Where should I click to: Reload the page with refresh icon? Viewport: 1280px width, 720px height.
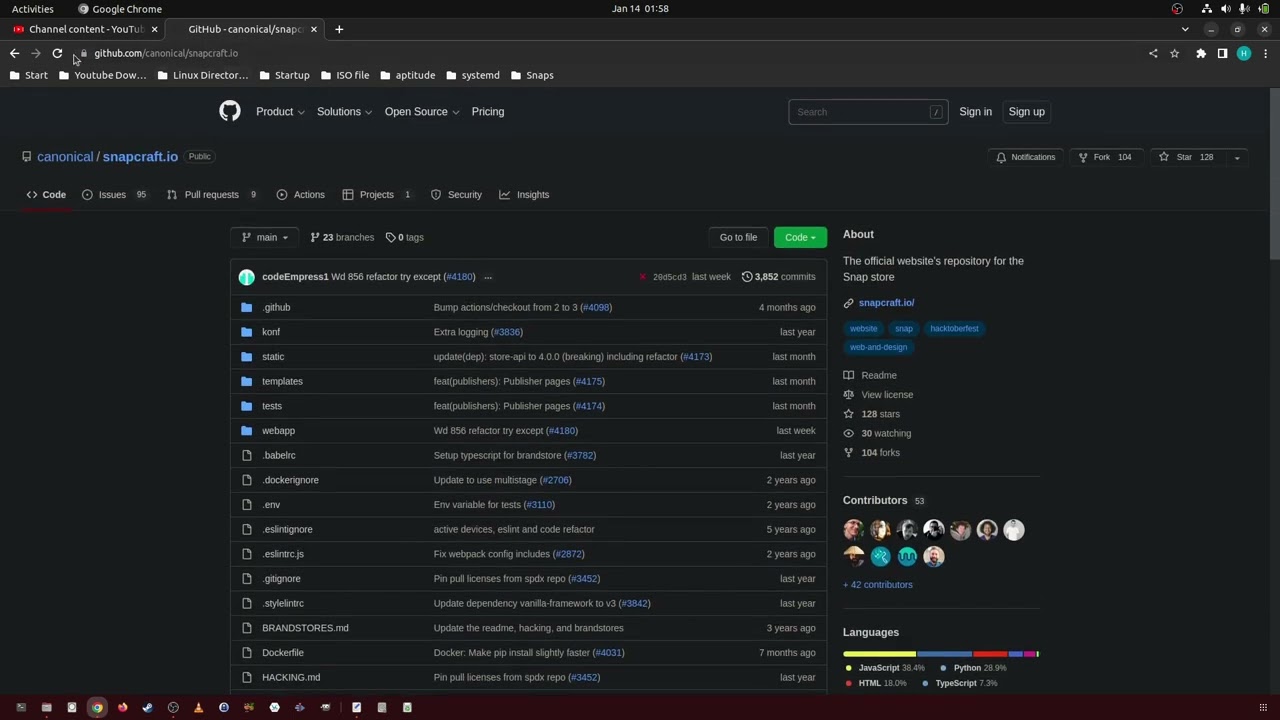tap(57, 53)
